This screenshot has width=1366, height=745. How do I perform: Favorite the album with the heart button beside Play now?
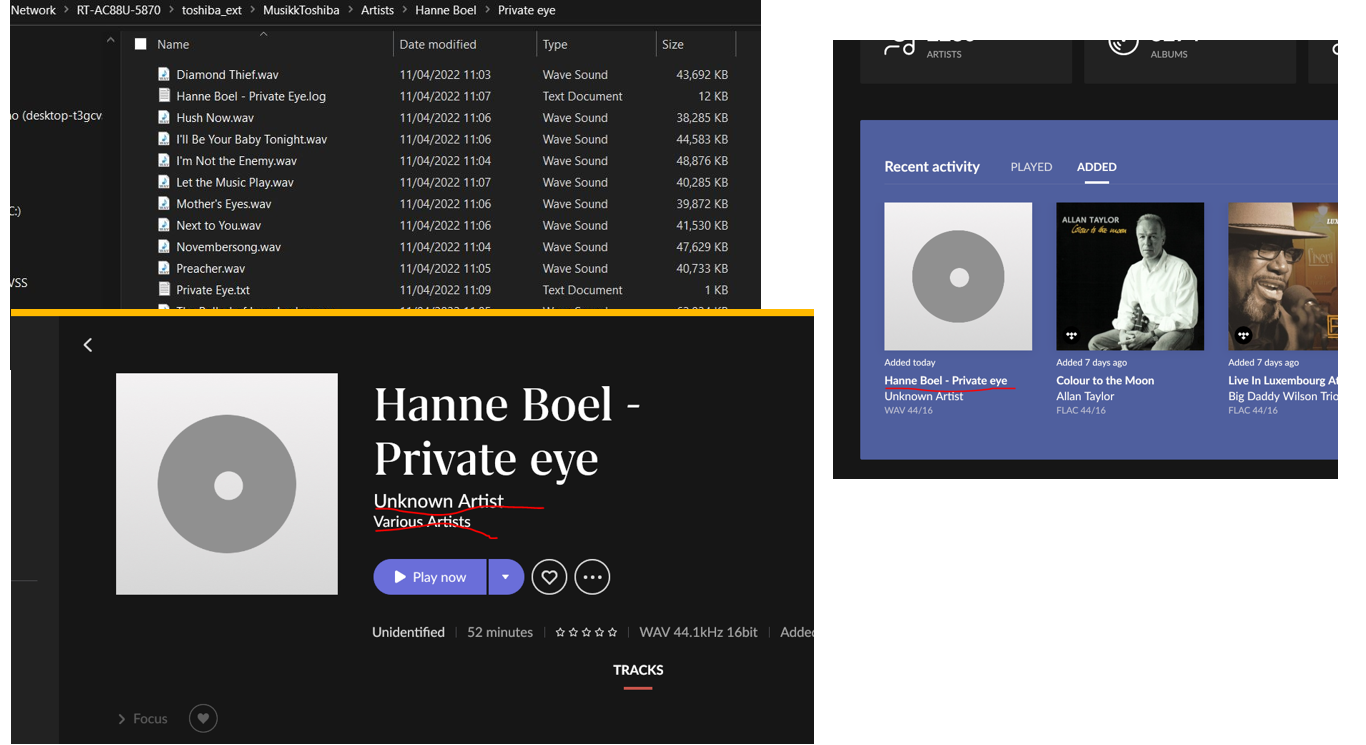(549, 577)
